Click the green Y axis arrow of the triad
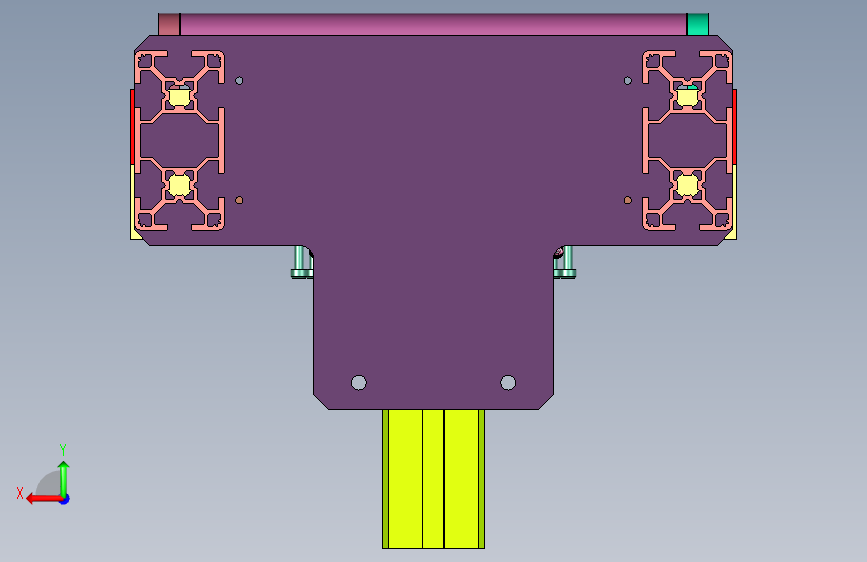The height and width of the screenshot is (562, 867). point(64,478)
